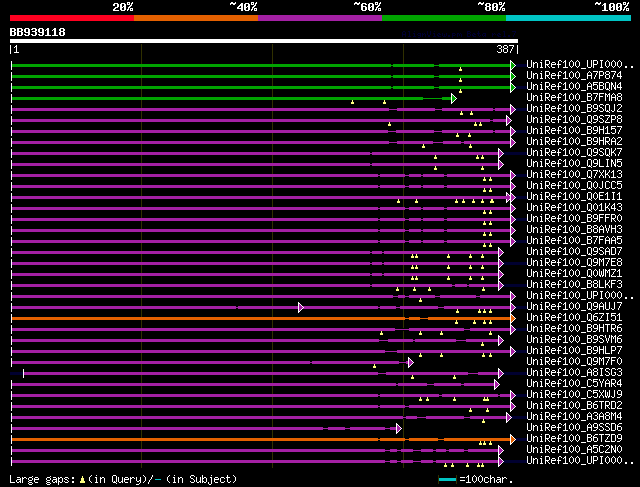The width and height of the screenshot is (640, 487).
Task: Select the query name BB939118
Action: point(38,32)
